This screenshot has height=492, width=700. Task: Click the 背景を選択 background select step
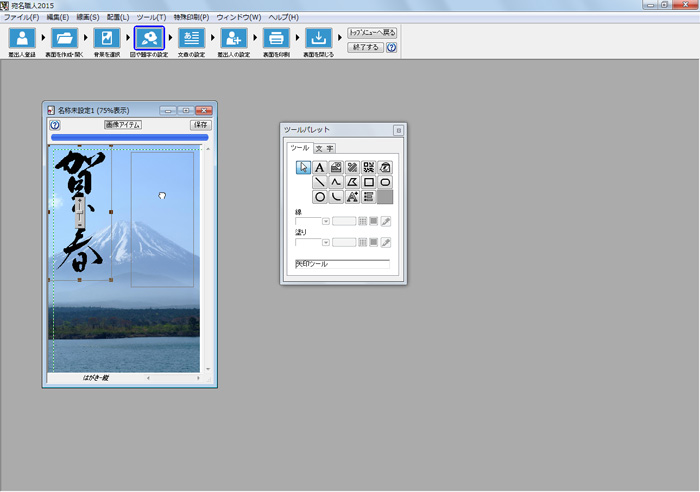coord(107,39)
